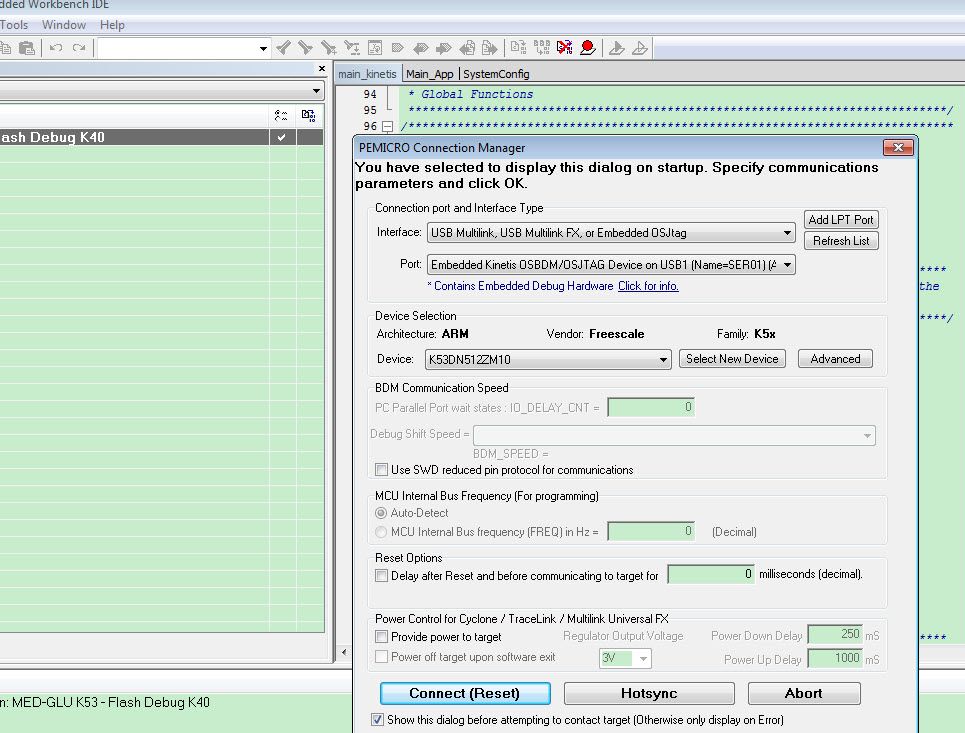Screen dimensions: 965x733
Task: Toggle breakpoint with red circle icon
Action: pyautogui.click(x=588, y=48)
